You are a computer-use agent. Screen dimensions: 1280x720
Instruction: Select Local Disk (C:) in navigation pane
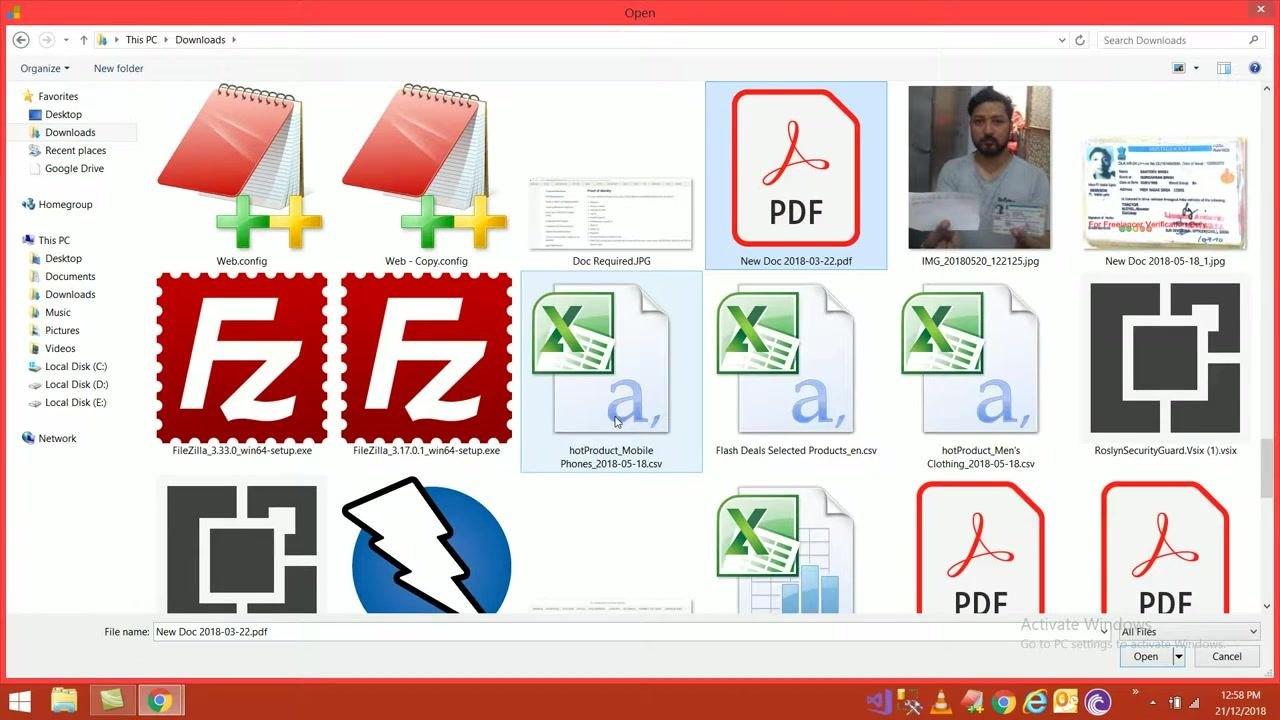(76, 366)
